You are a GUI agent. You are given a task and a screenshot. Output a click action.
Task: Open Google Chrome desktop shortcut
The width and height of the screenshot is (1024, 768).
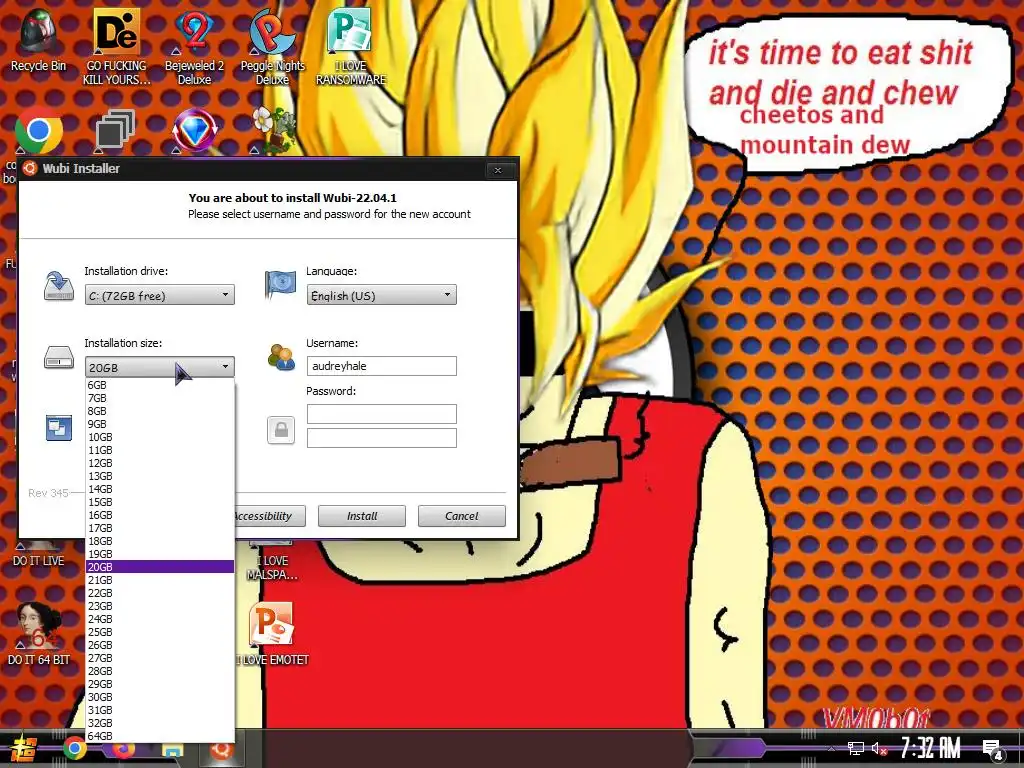(x=39, y=130)
